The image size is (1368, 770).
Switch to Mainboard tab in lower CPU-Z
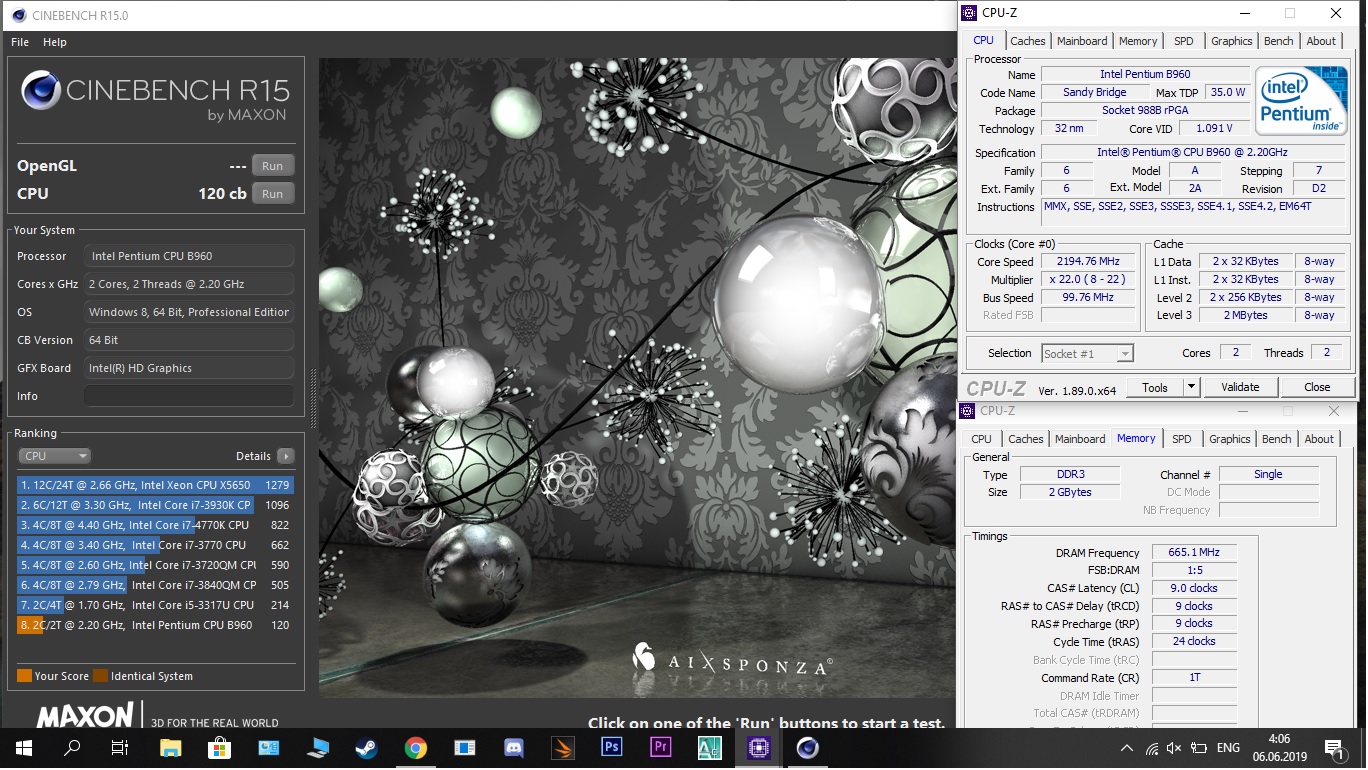tap(1080, 439)
